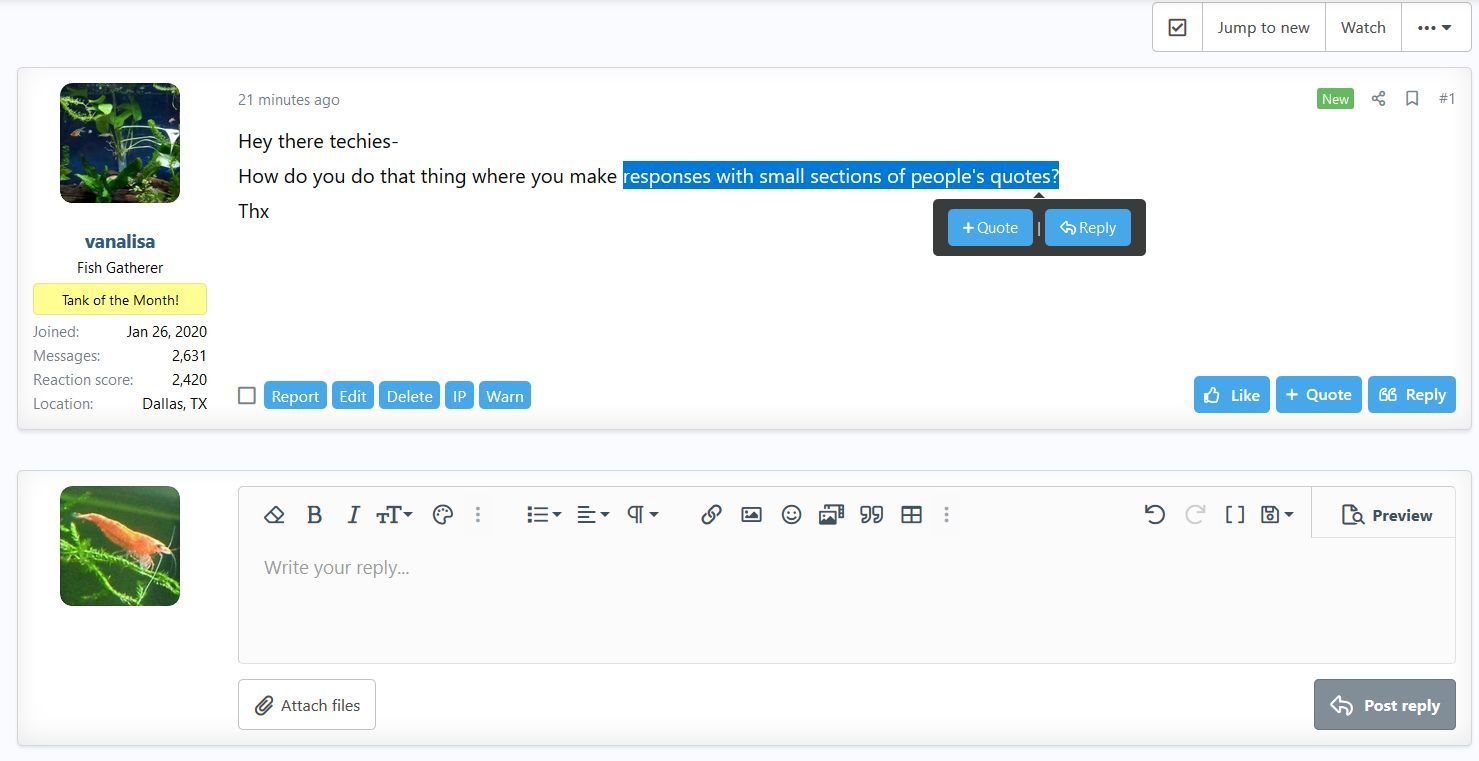
Task: Open text color palette picker
Action: tap(443, 515)
